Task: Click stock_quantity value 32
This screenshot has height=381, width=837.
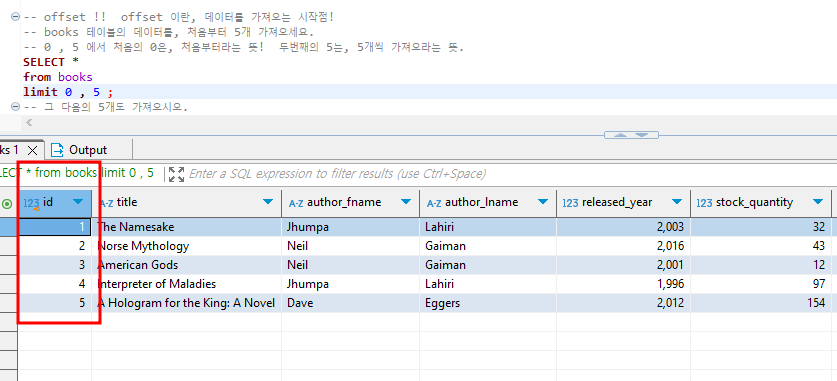Action: pyautogui.click(x=761, y=227)
